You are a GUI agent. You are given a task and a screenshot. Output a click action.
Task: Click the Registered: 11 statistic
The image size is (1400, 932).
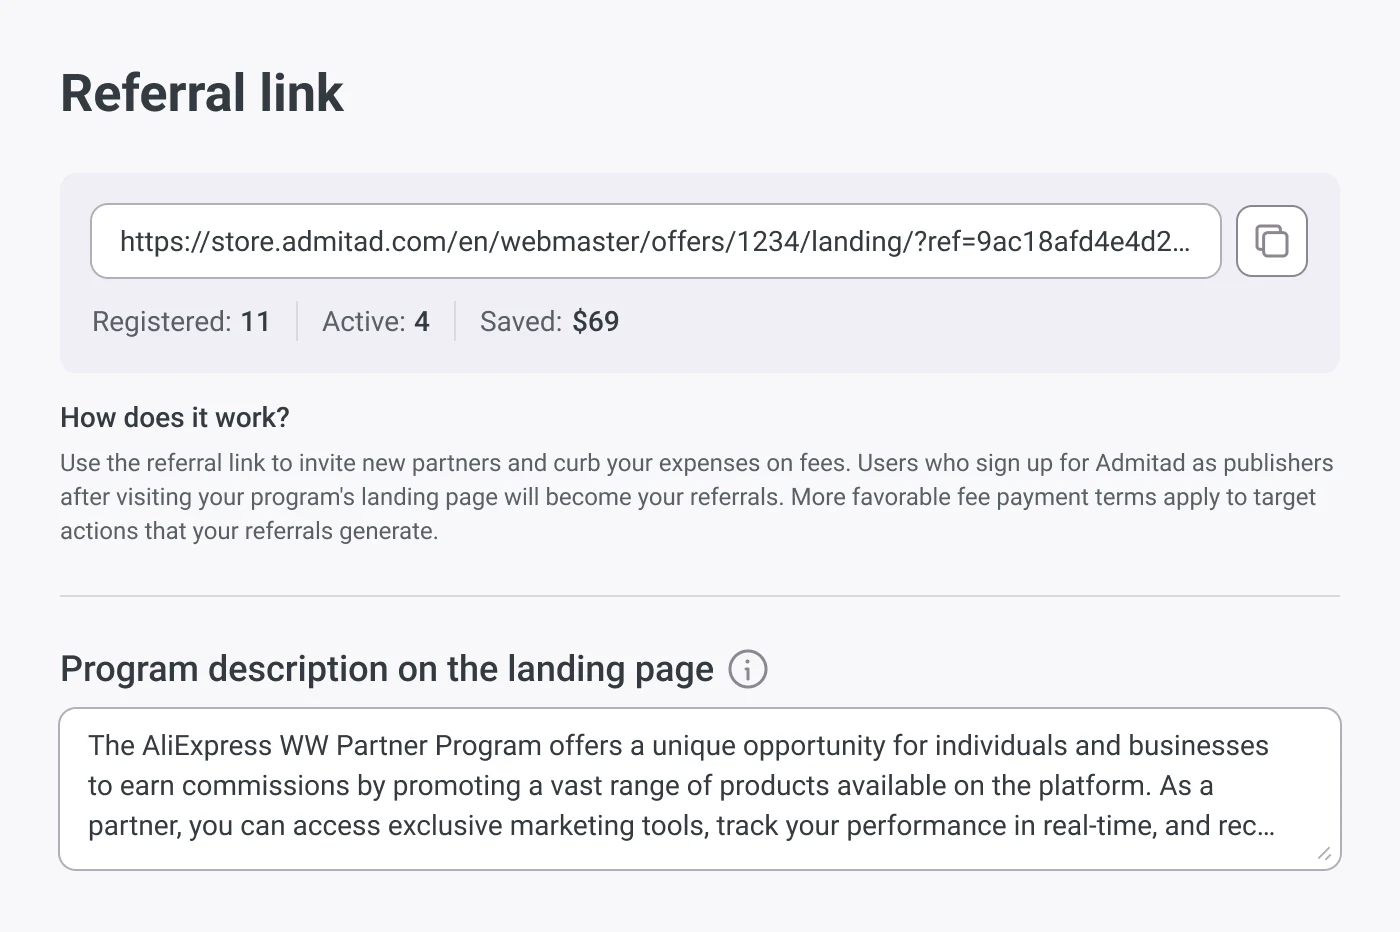181,321
